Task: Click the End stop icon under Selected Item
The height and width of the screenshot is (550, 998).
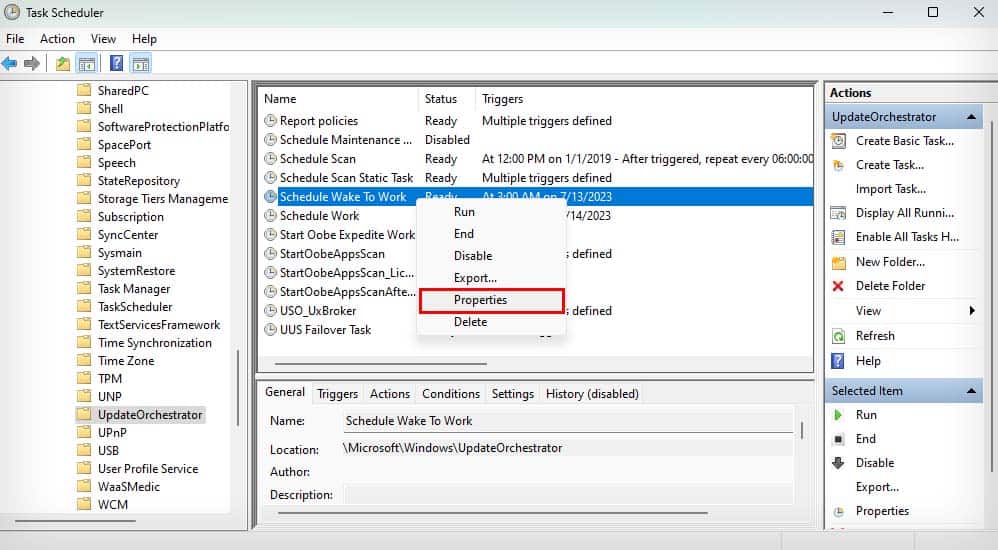Action: click(839, 439)
